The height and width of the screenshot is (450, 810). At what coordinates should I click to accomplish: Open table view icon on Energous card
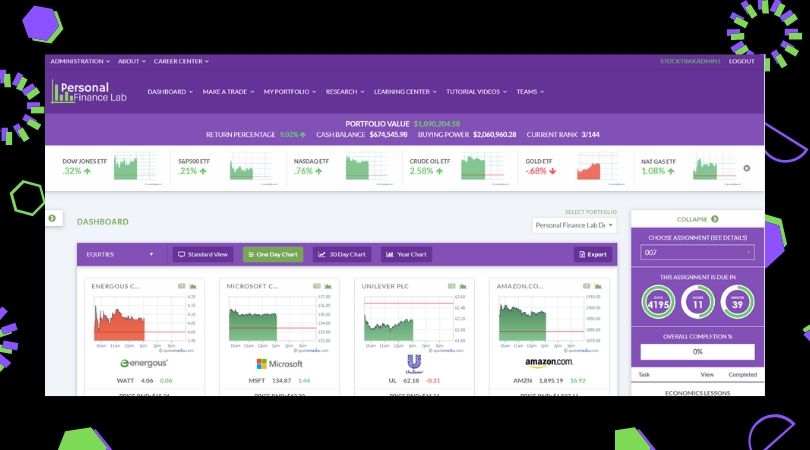182,286
